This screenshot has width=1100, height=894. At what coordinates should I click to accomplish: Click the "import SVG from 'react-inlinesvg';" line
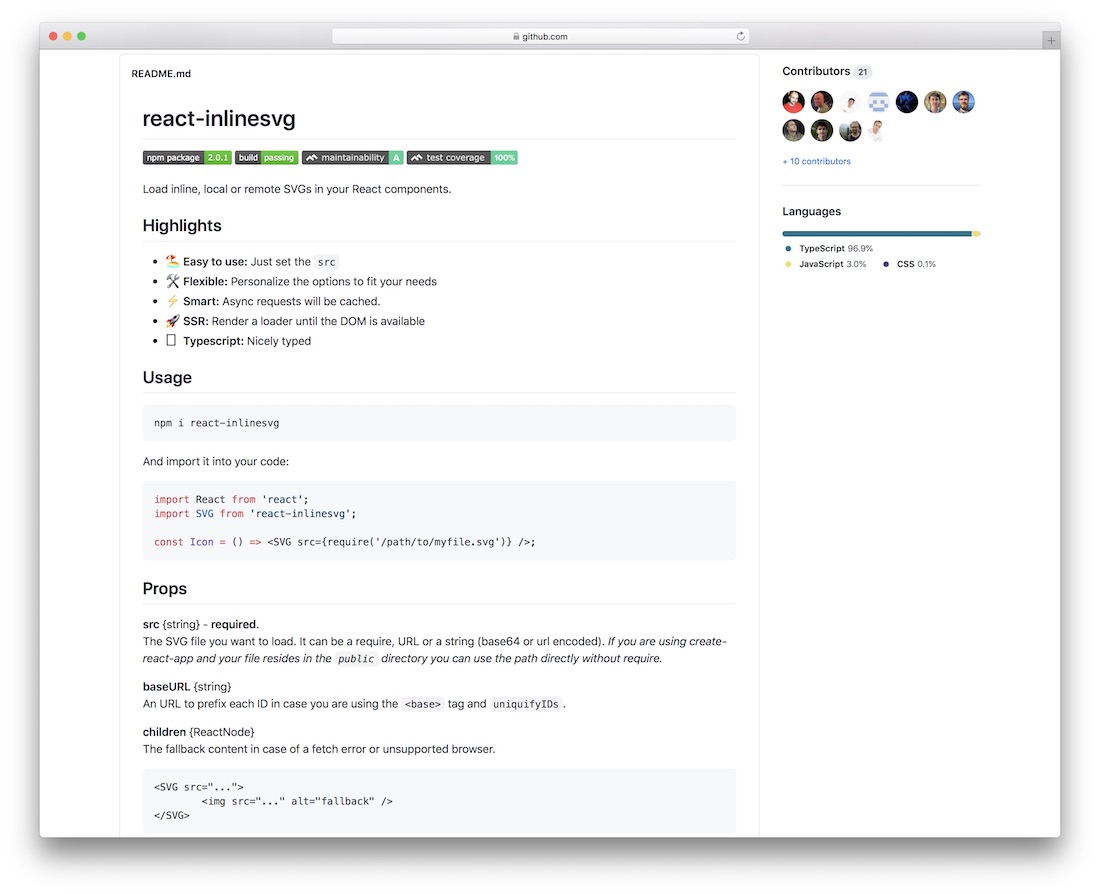pos(255,514)
